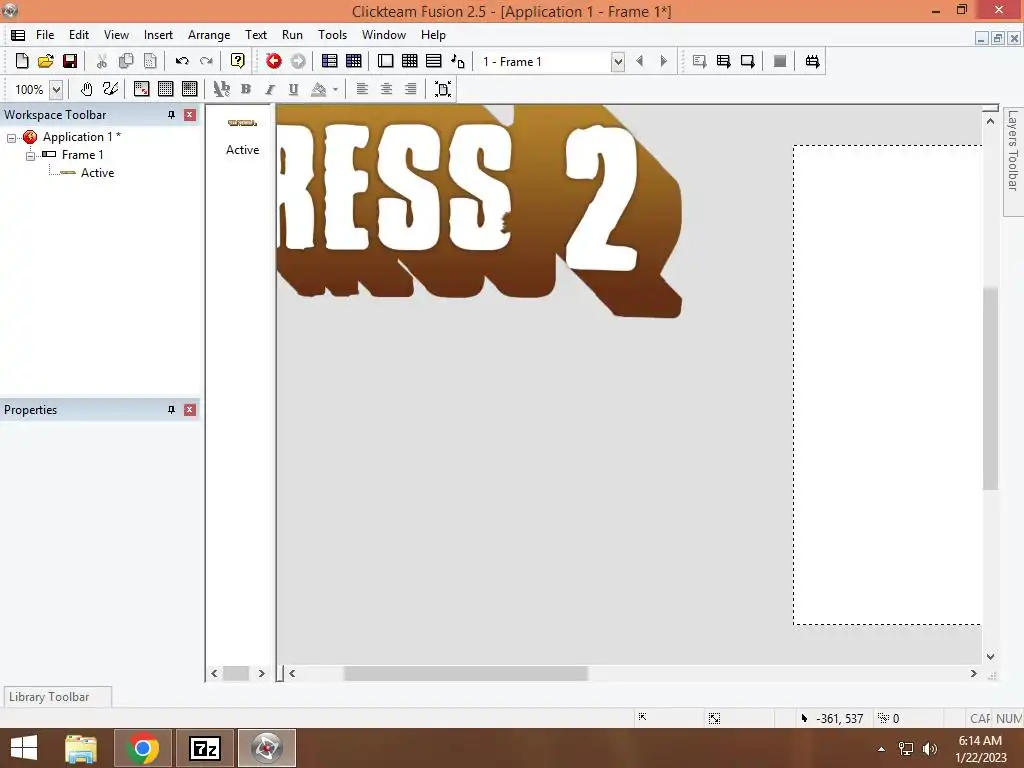The image size is (1024, 768).
Task: Close the Properties panel
Action: (x=190, y=410)
